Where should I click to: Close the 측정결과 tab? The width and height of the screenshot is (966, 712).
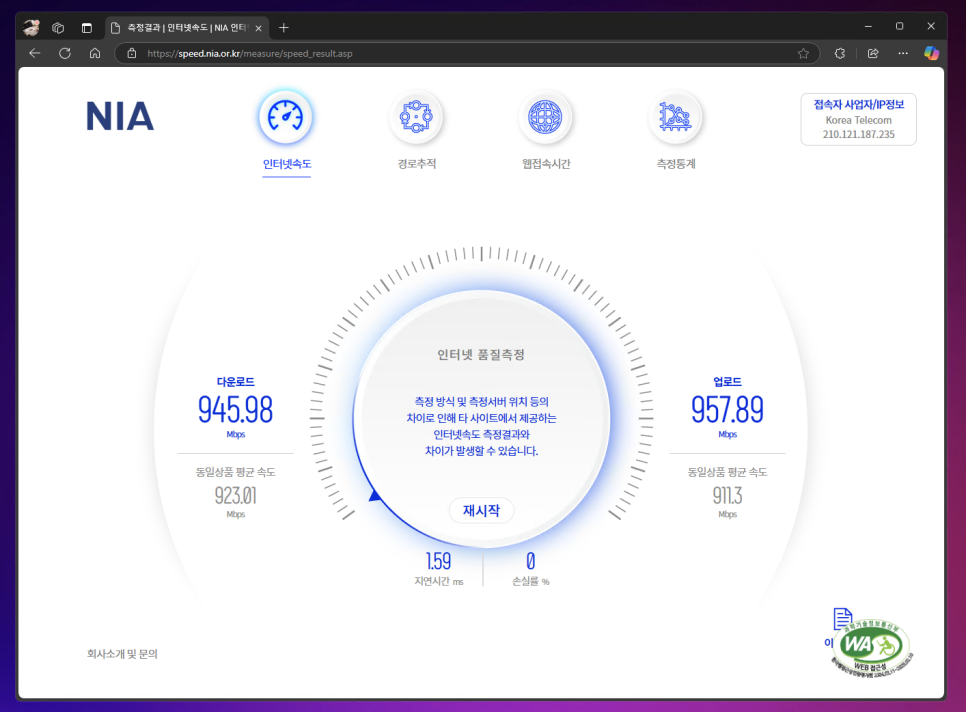tap(259, 28)
